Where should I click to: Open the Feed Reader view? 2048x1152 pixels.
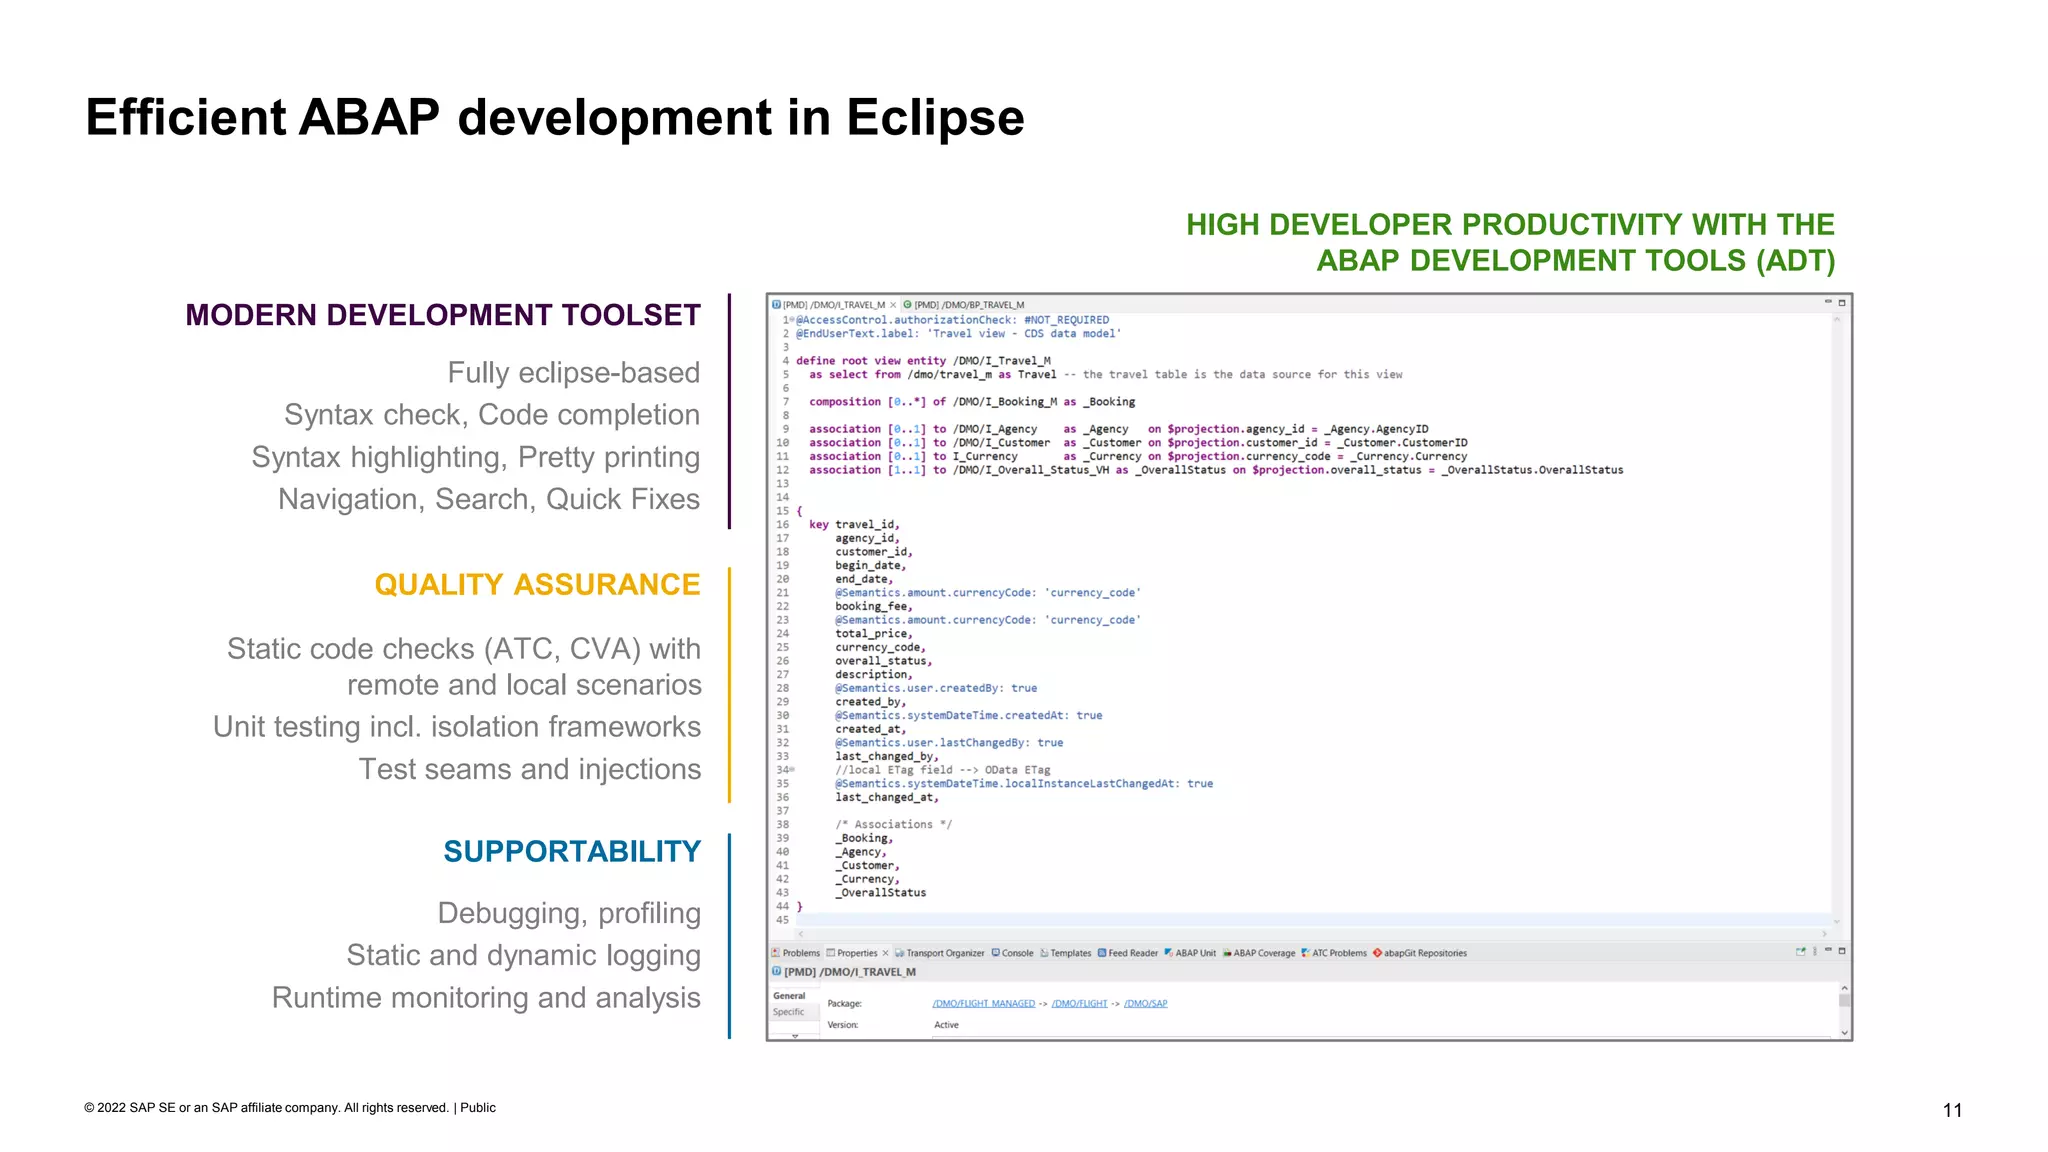(1132, 953)
